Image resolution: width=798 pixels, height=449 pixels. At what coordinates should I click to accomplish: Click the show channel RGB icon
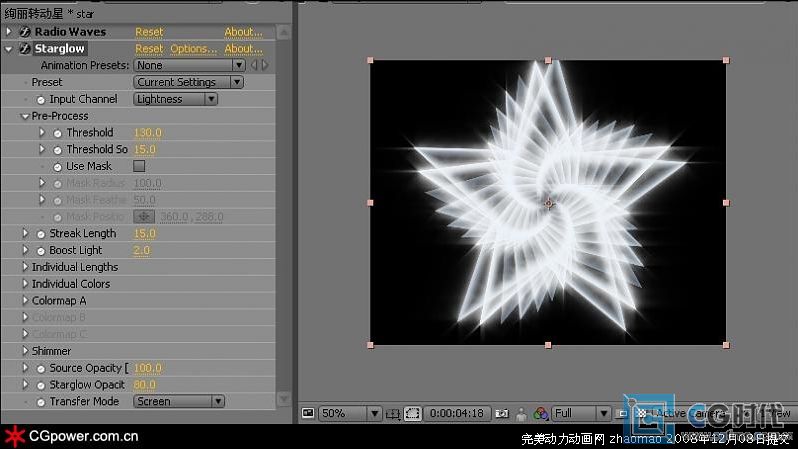tap(540, 413)
